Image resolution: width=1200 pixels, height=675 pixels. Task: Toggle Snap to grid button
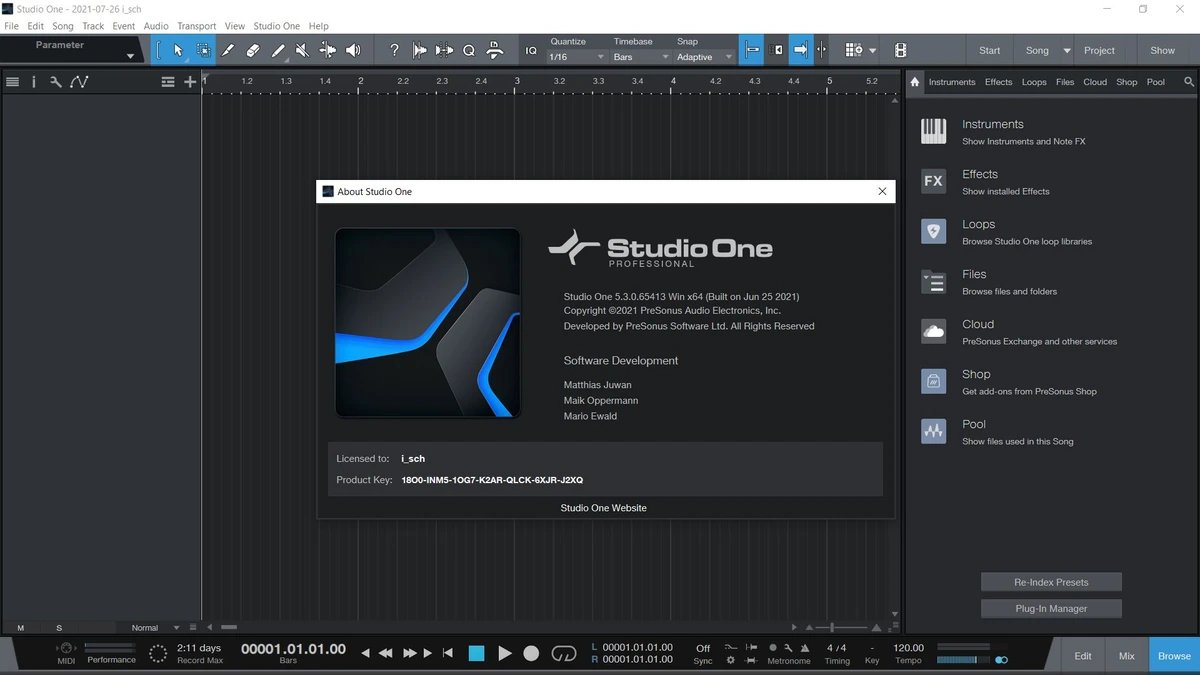click(x=751, y=50)
